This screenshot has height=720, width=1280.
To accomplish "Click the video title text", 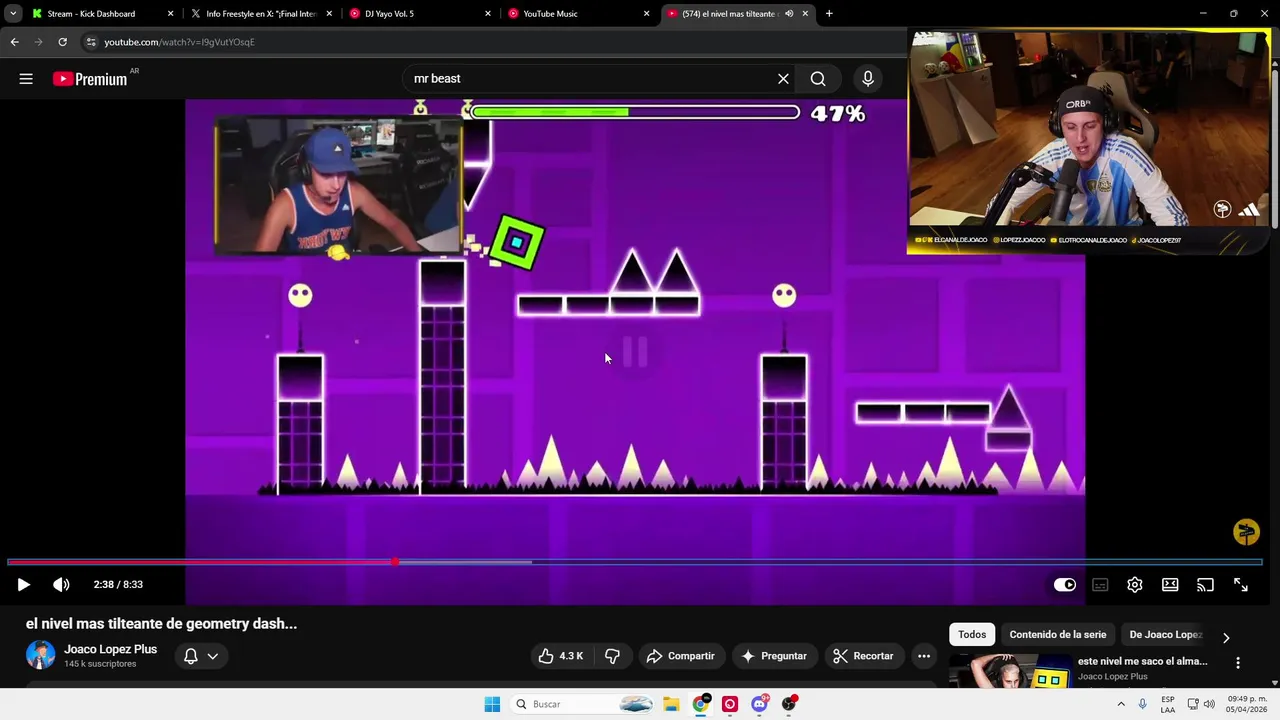I will [161, 624].
